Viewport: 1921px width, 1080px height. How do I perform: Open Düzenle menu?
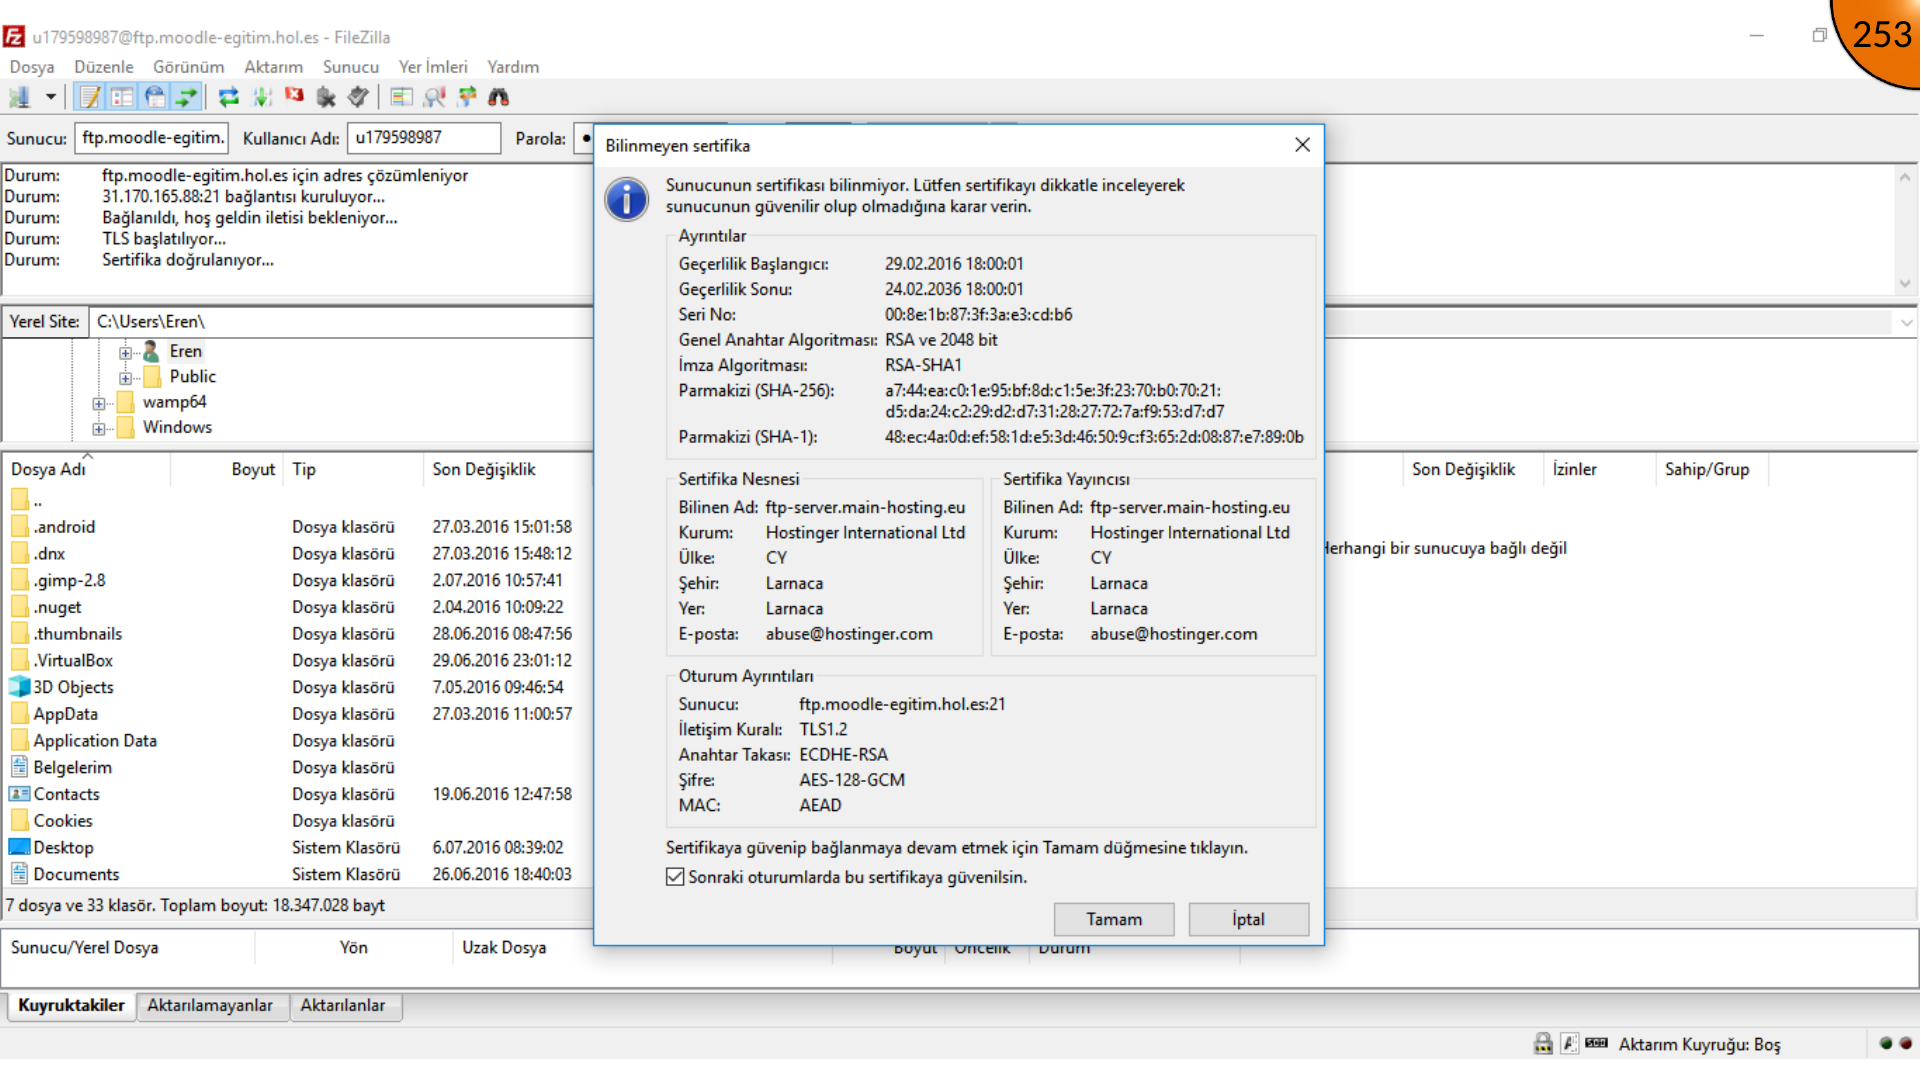pyautogui.click(x=104, y=67)
